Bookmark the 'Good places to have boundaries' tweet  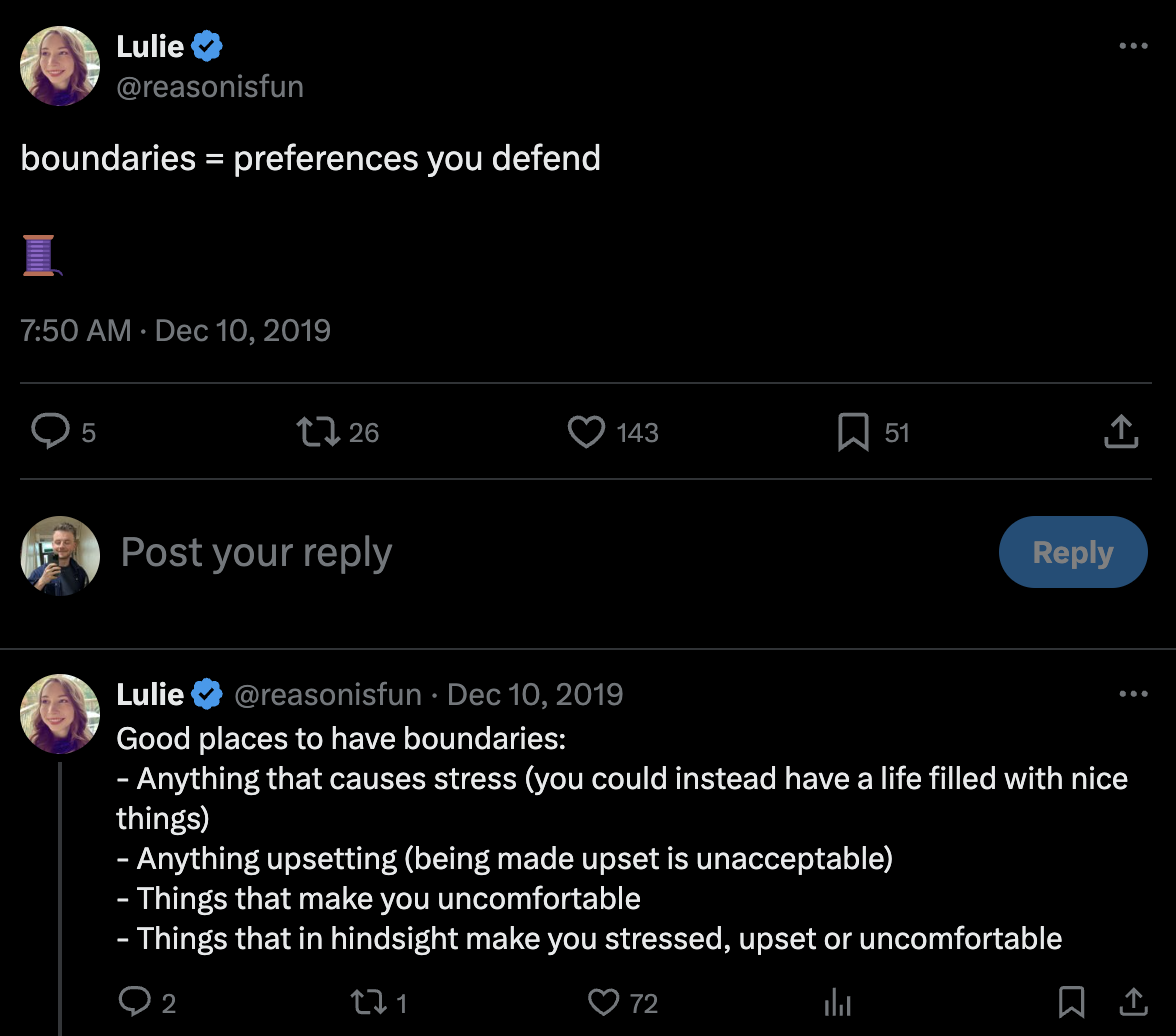[x=1071, y=1002]
